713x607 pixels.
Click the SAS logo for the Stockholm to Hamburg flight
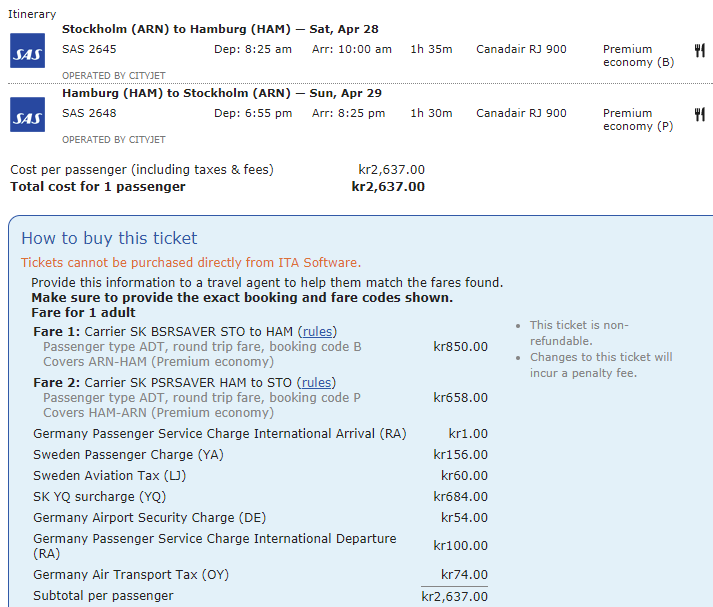27,51
